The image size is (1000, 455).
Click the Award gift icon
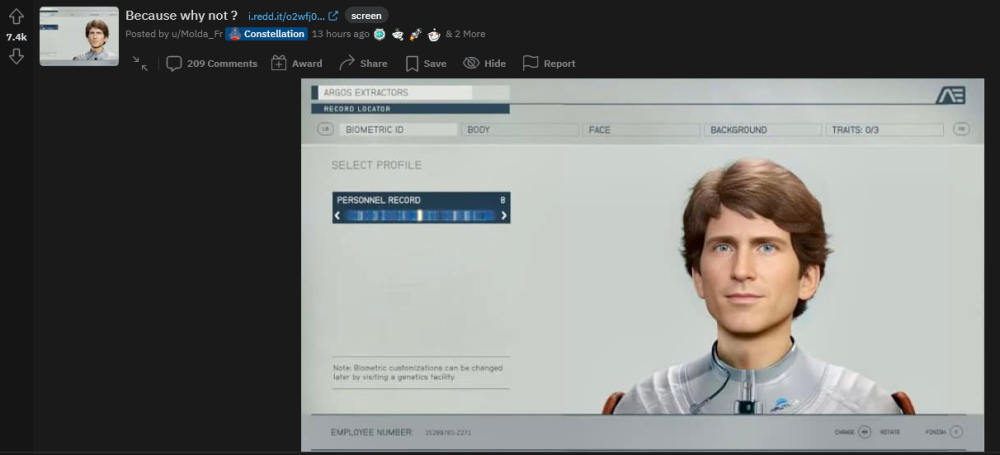pos(279,63)
